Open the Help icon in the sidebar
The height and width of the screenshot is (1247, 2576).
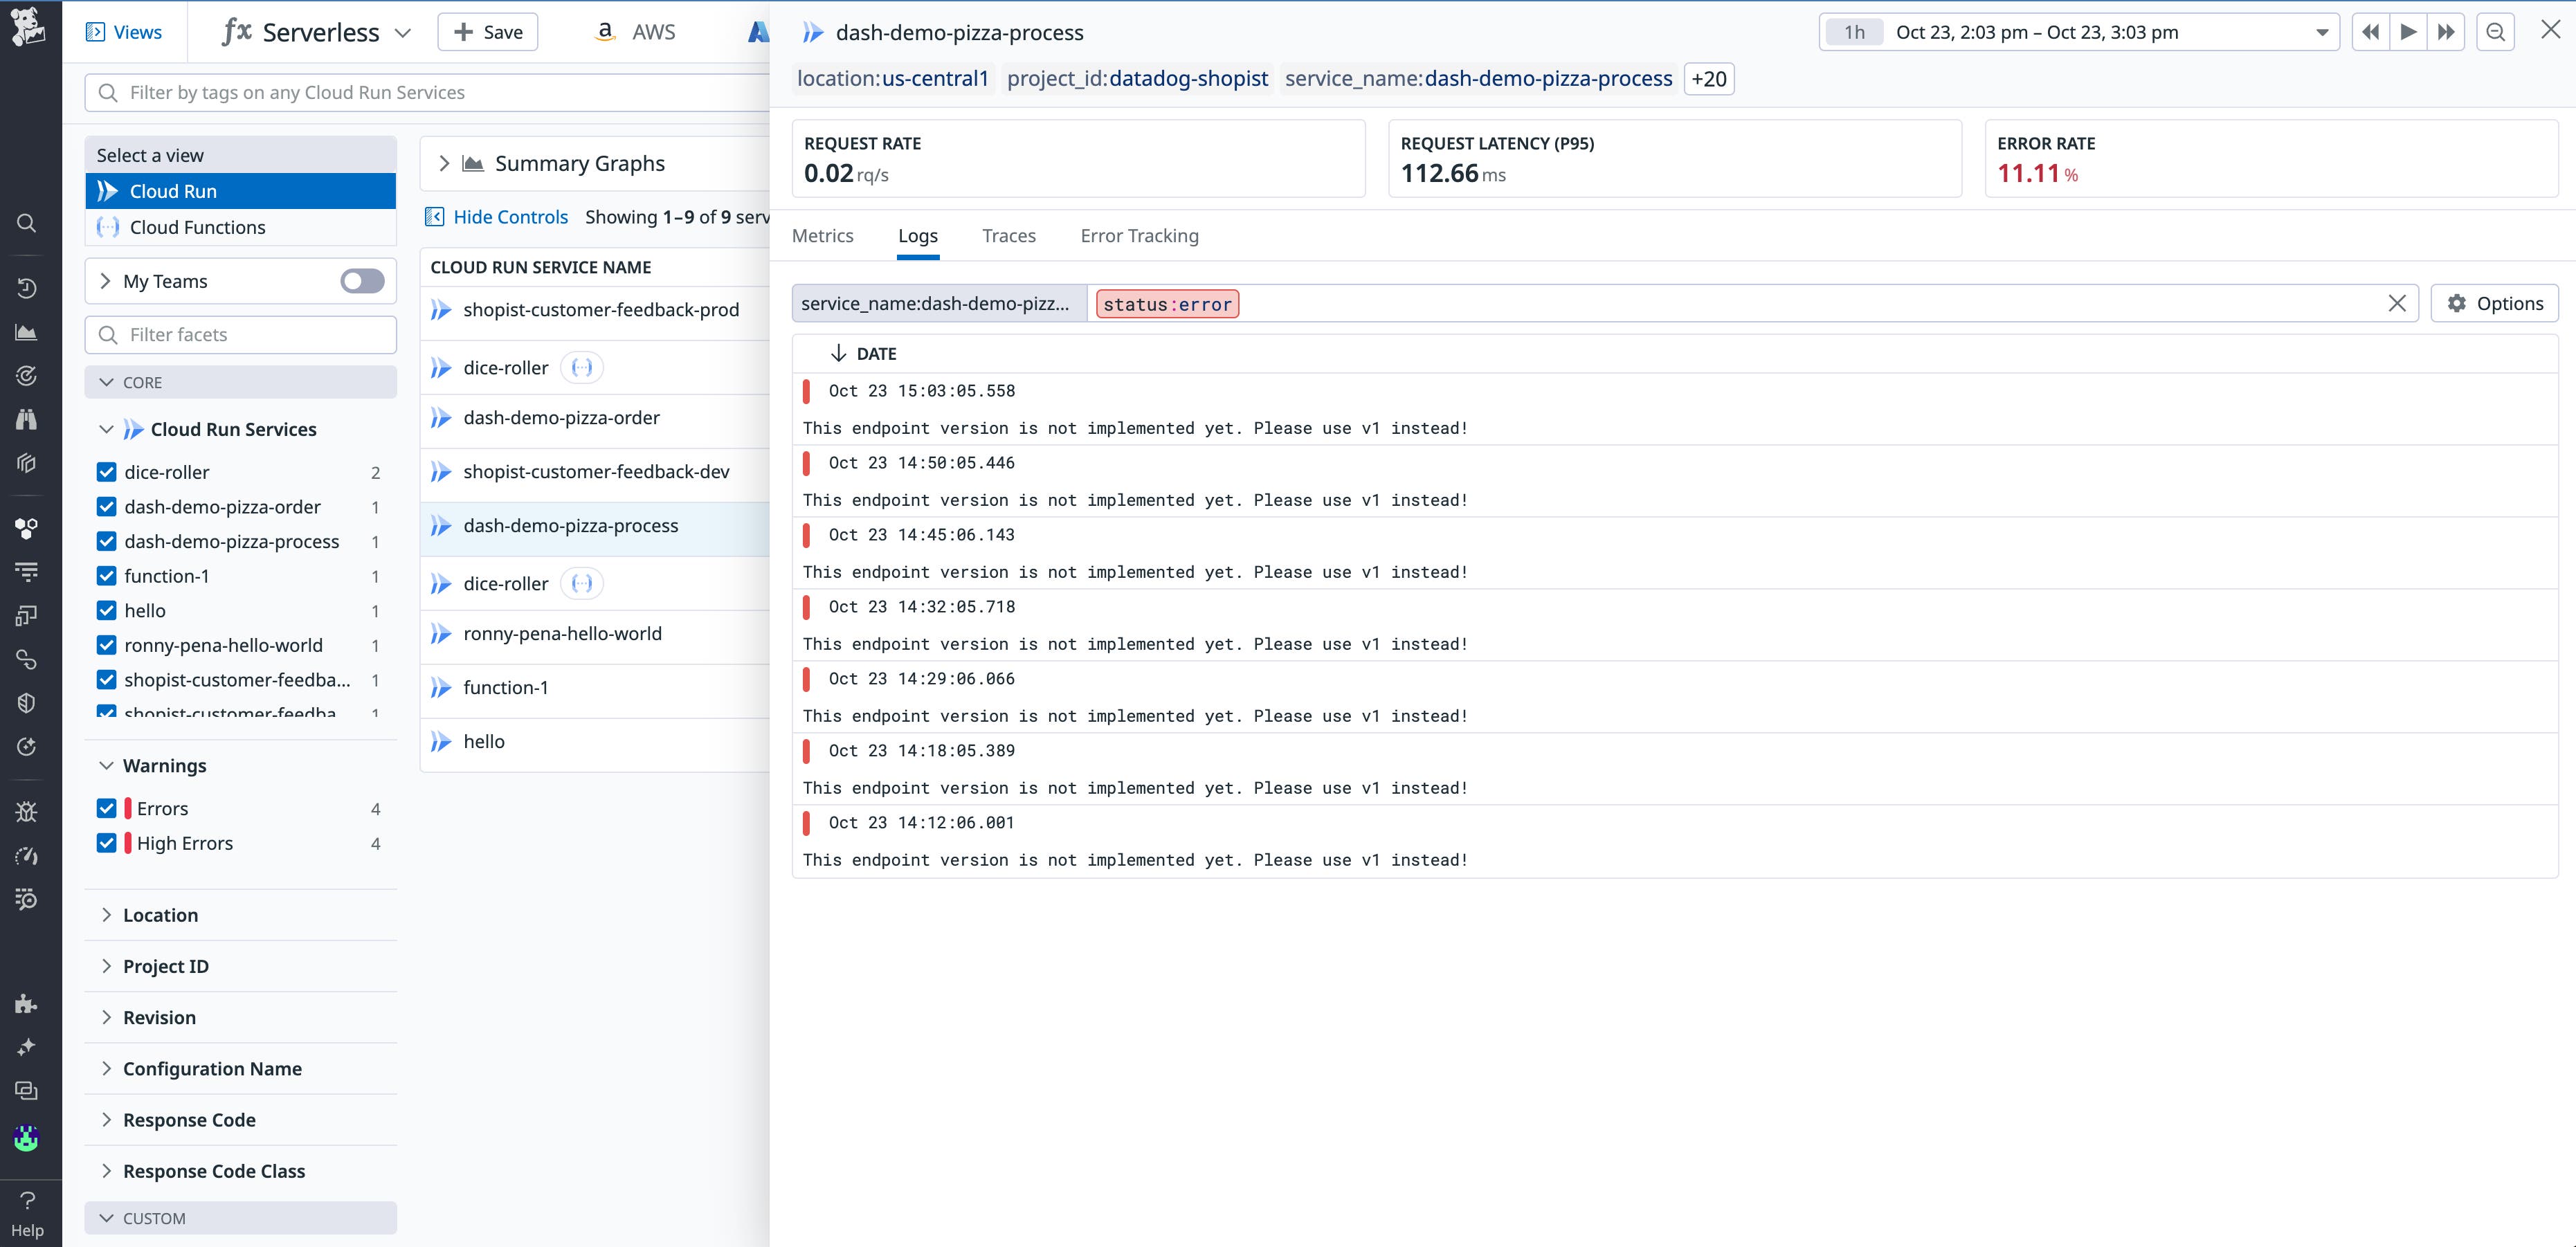click(27, 1212)
